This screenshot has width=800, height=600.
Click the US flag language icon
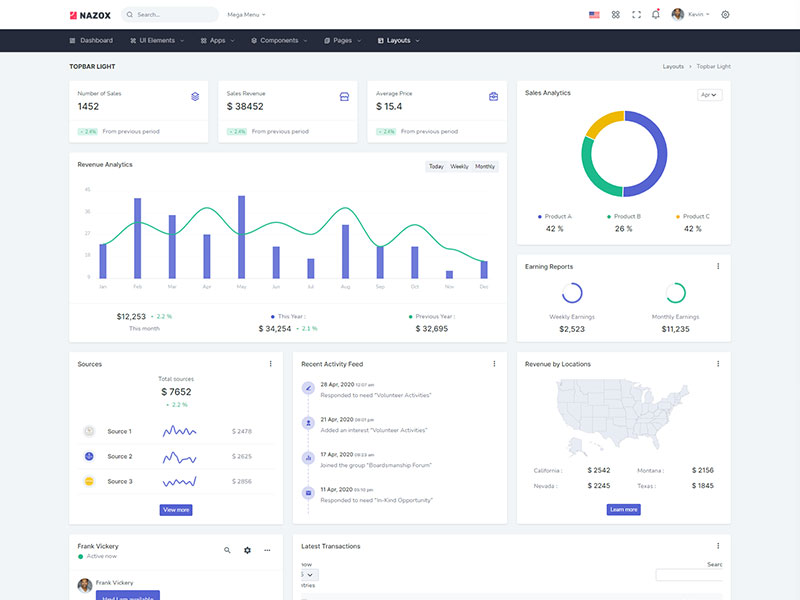click(594, 15)
